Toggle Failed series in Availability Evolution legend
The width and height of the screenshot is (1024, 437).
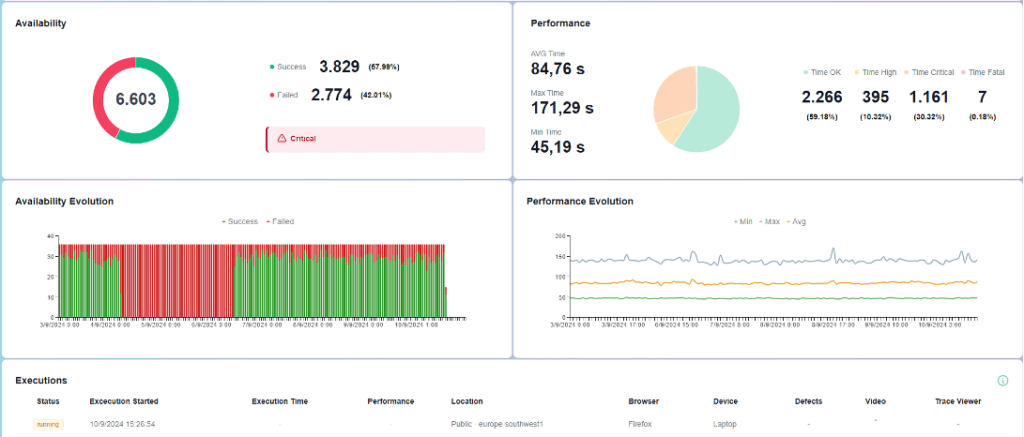(280, 221)
